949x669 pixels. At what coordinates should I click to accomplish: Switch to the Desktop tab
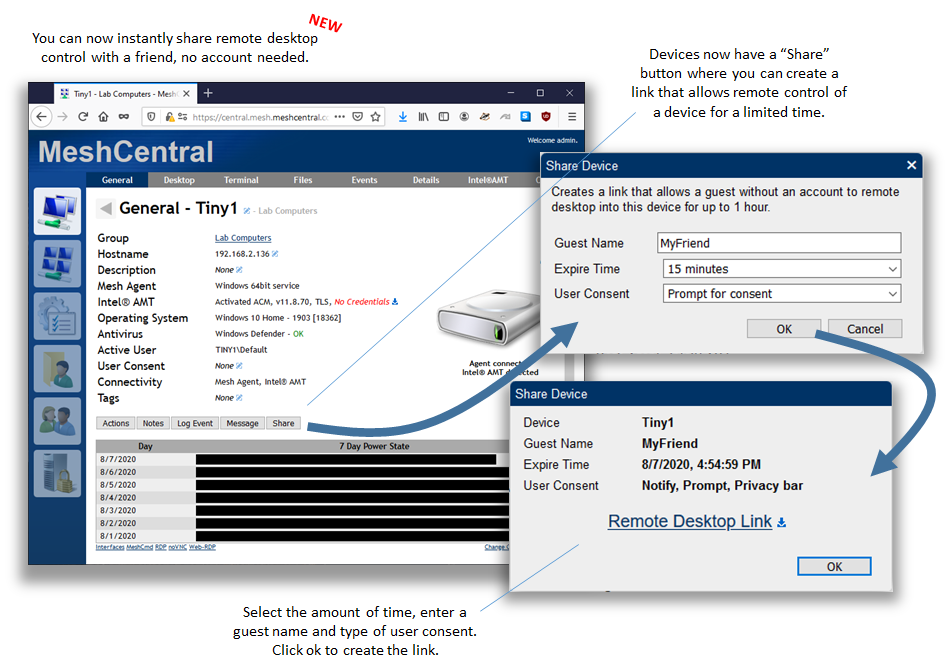[179, 180]
